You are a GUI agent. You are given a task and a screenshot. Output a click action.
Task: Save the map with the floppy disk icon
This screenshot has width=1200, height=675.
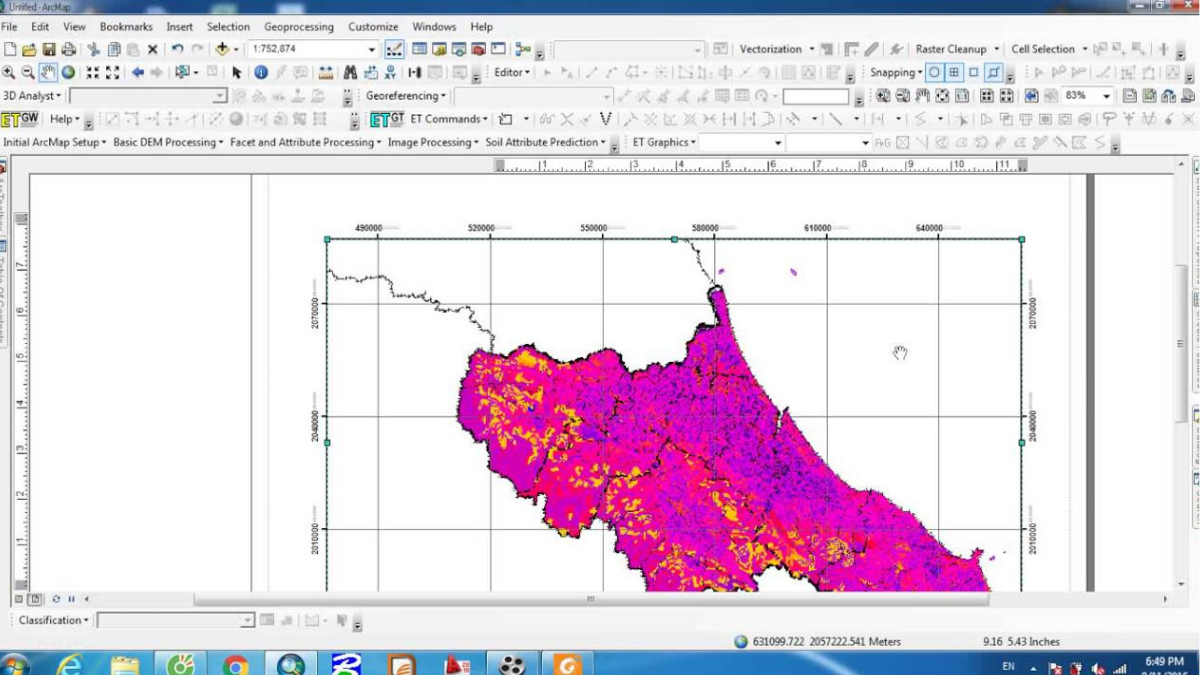(x=49, y=49)
